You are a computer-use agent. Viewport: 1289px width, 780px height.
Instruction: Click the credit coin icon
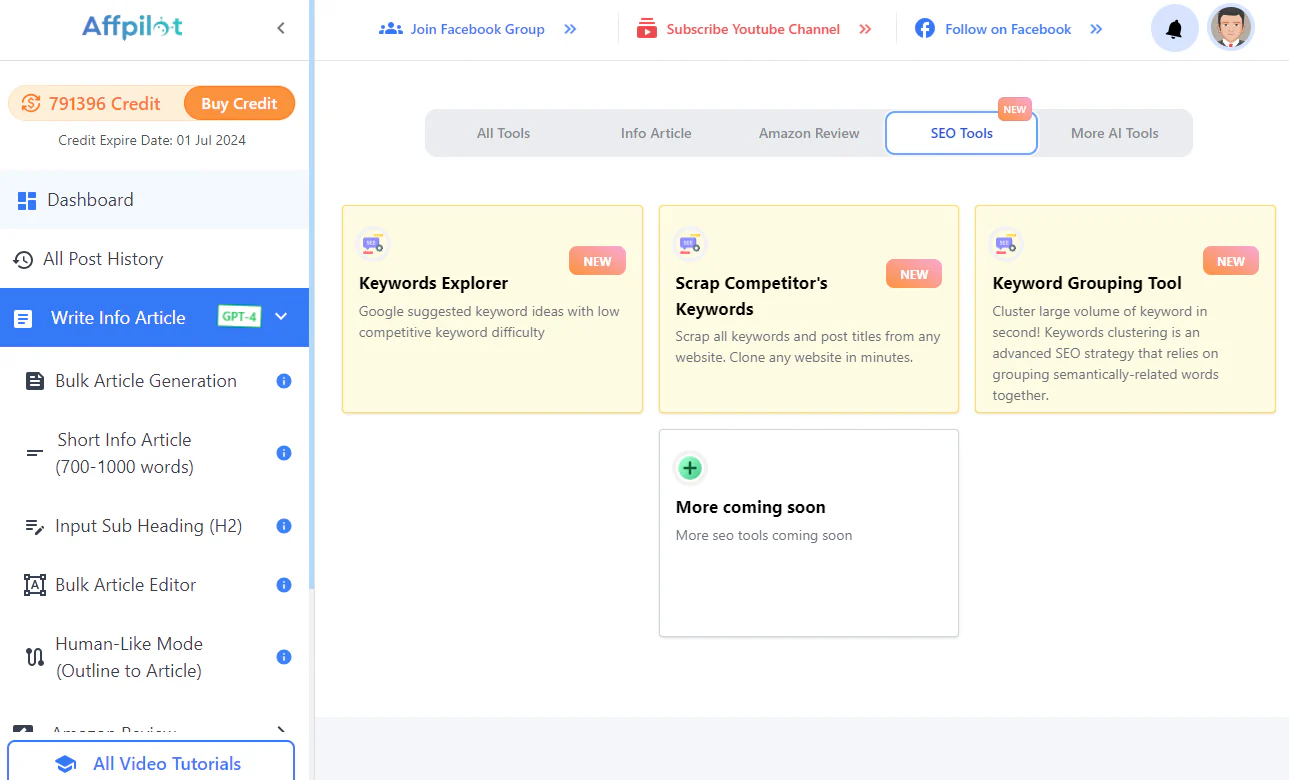31,103
